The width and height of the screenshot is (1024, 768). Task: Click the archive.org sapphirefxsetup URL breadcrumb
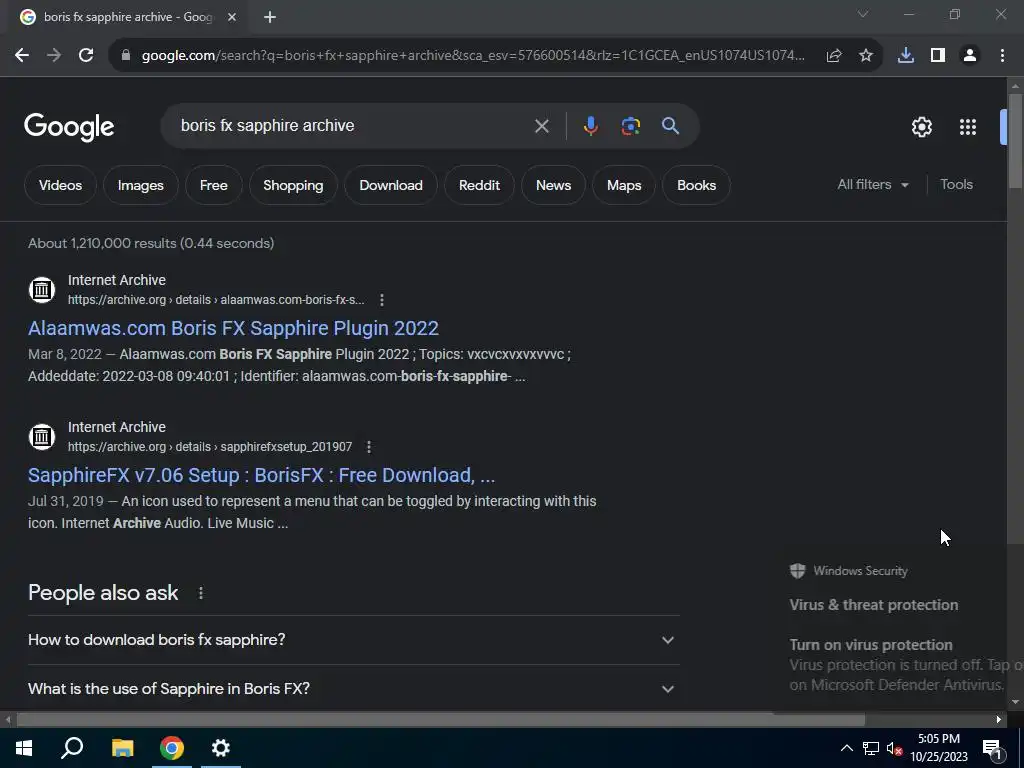pos(210,447)
